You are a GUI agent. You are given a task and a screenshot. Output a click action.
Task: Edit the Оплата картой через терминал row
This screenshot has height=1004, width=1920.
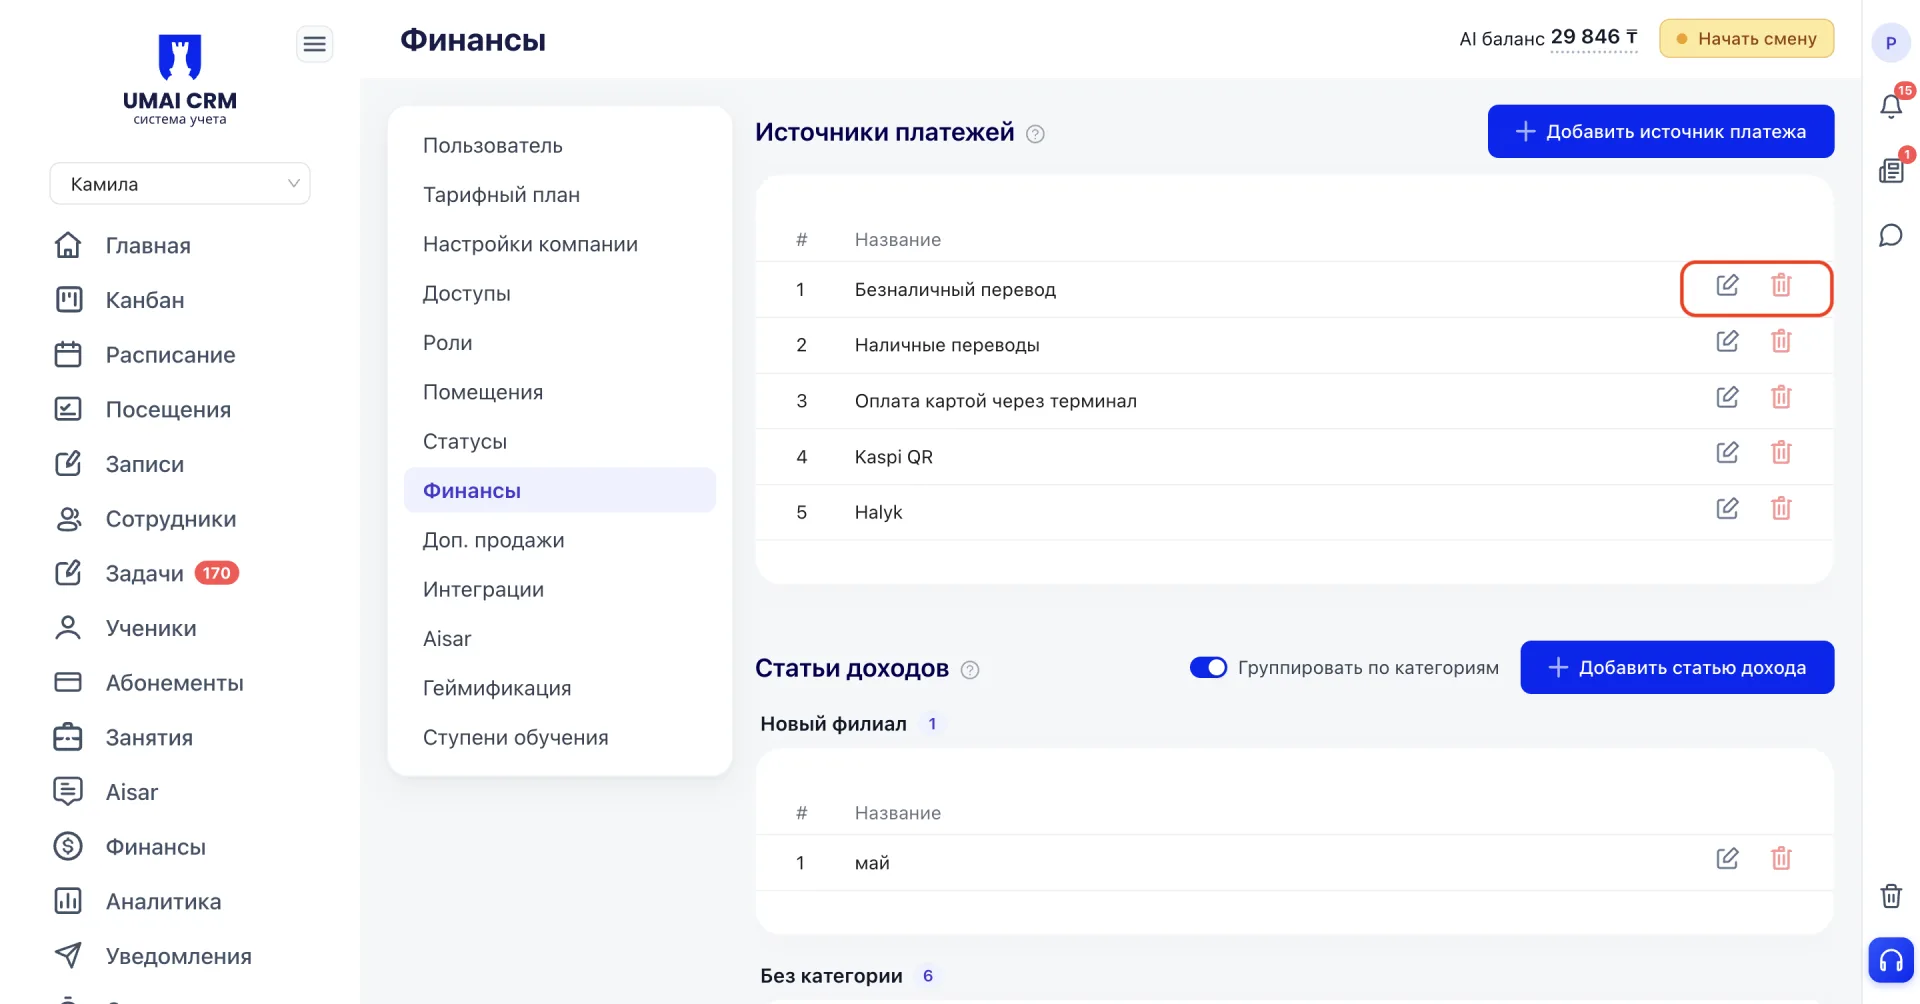pos(1727,397)
